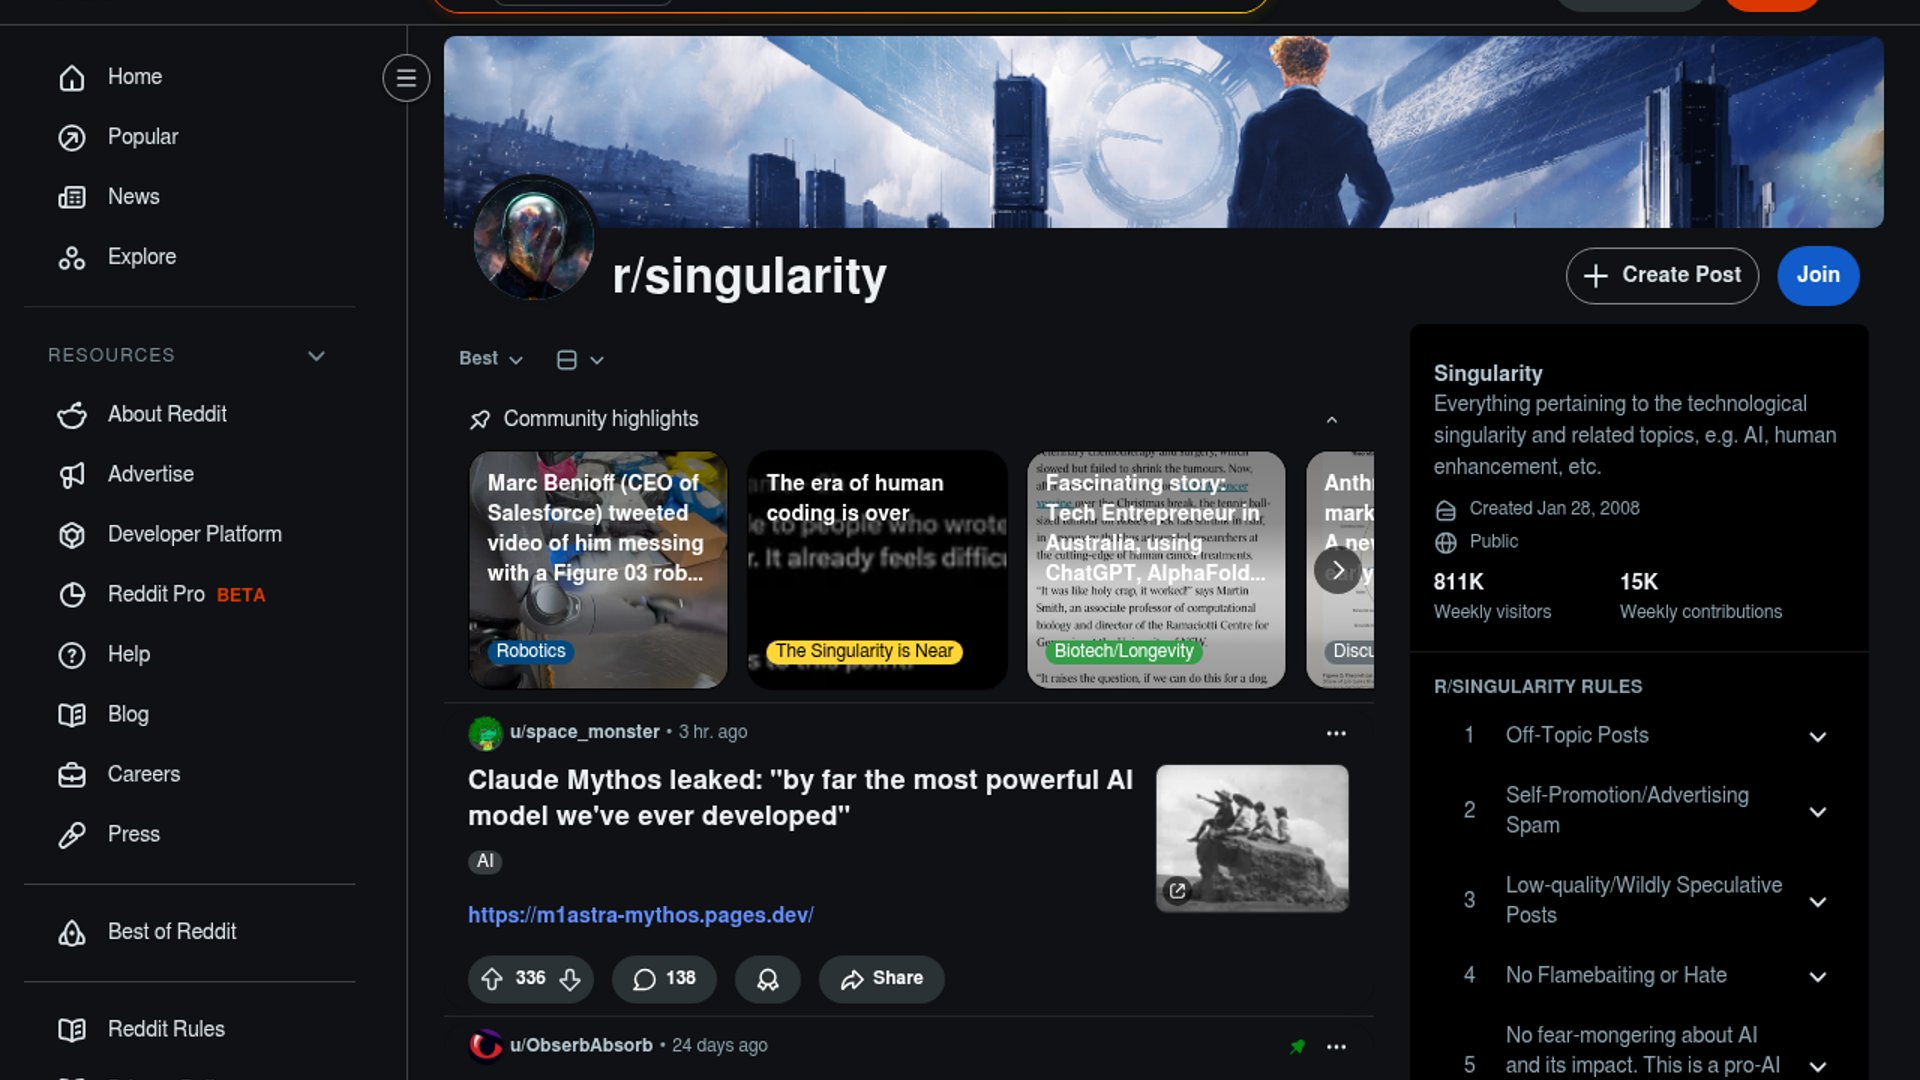This screenshot has width=1920, height=1080.
Task: Open the options menu for space_monster's post
Action: pyautogui.click(x=1336, y=733)
